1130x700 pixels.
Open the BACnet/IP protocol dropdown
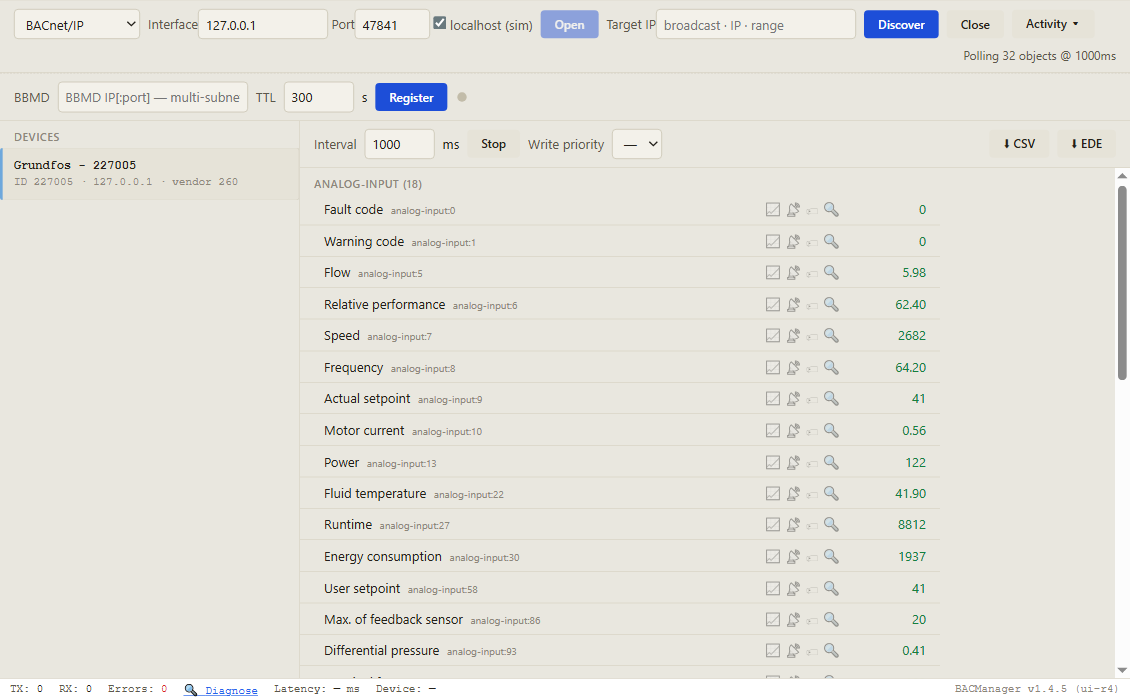coord(76,25)
